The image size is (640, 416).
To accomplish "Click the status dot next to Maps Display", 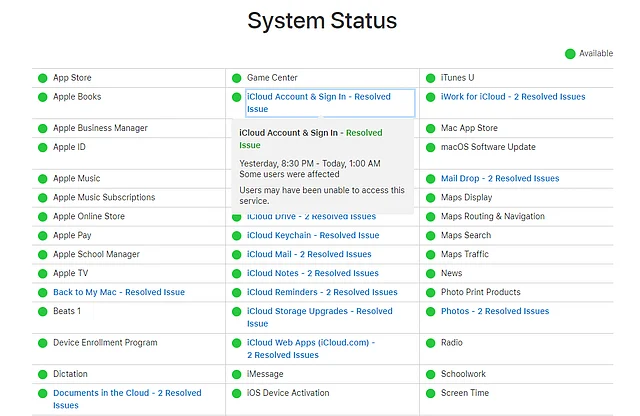I will point(430,198).
